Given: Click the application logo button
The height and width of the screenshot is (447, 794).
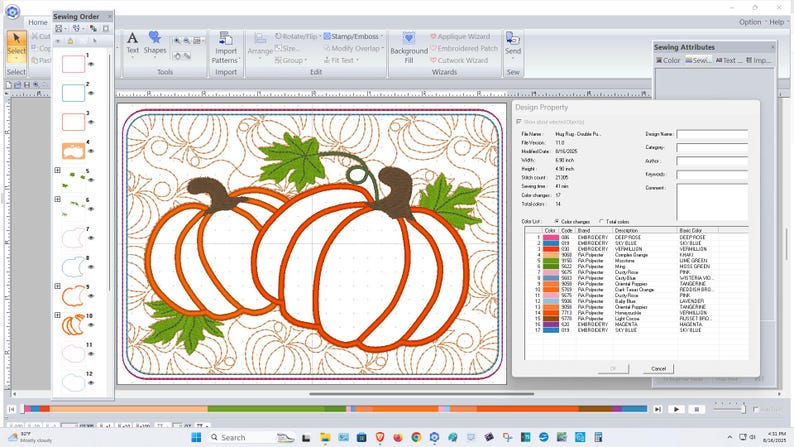Looking at the screenshot, I should point(12,11).
